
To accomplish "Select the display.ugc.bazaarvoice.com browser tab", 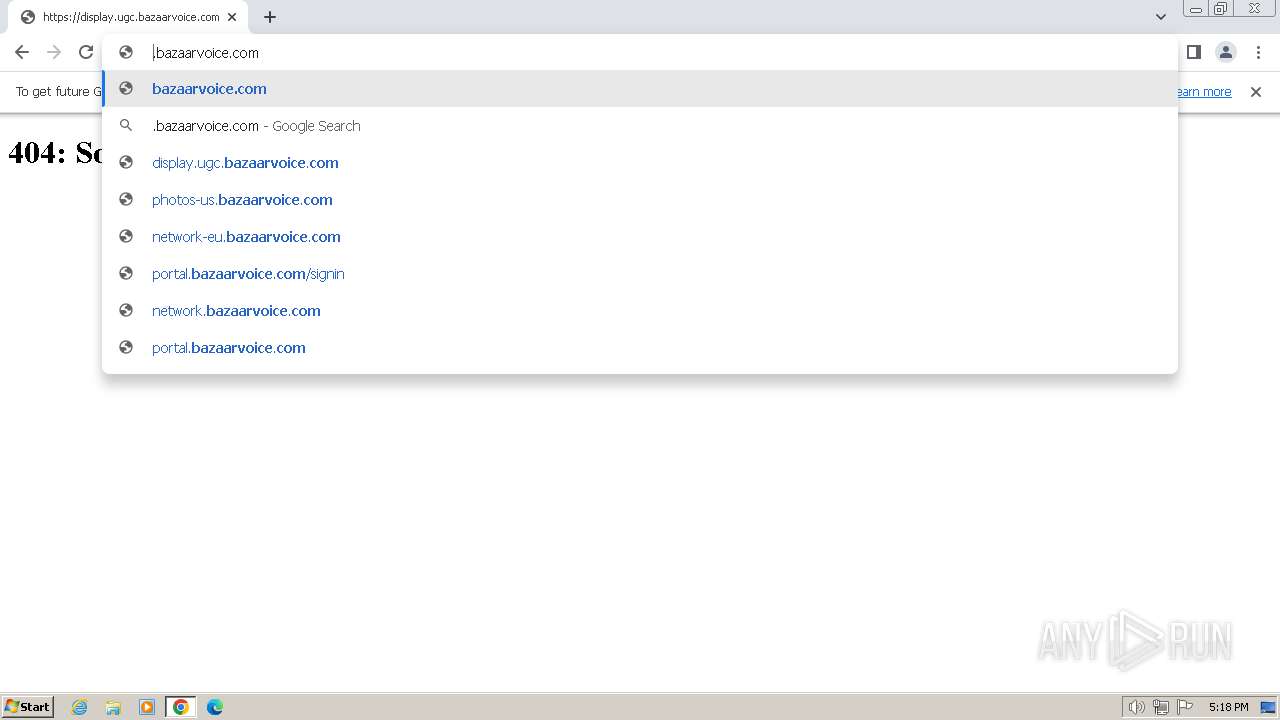I will click(127, 17).
